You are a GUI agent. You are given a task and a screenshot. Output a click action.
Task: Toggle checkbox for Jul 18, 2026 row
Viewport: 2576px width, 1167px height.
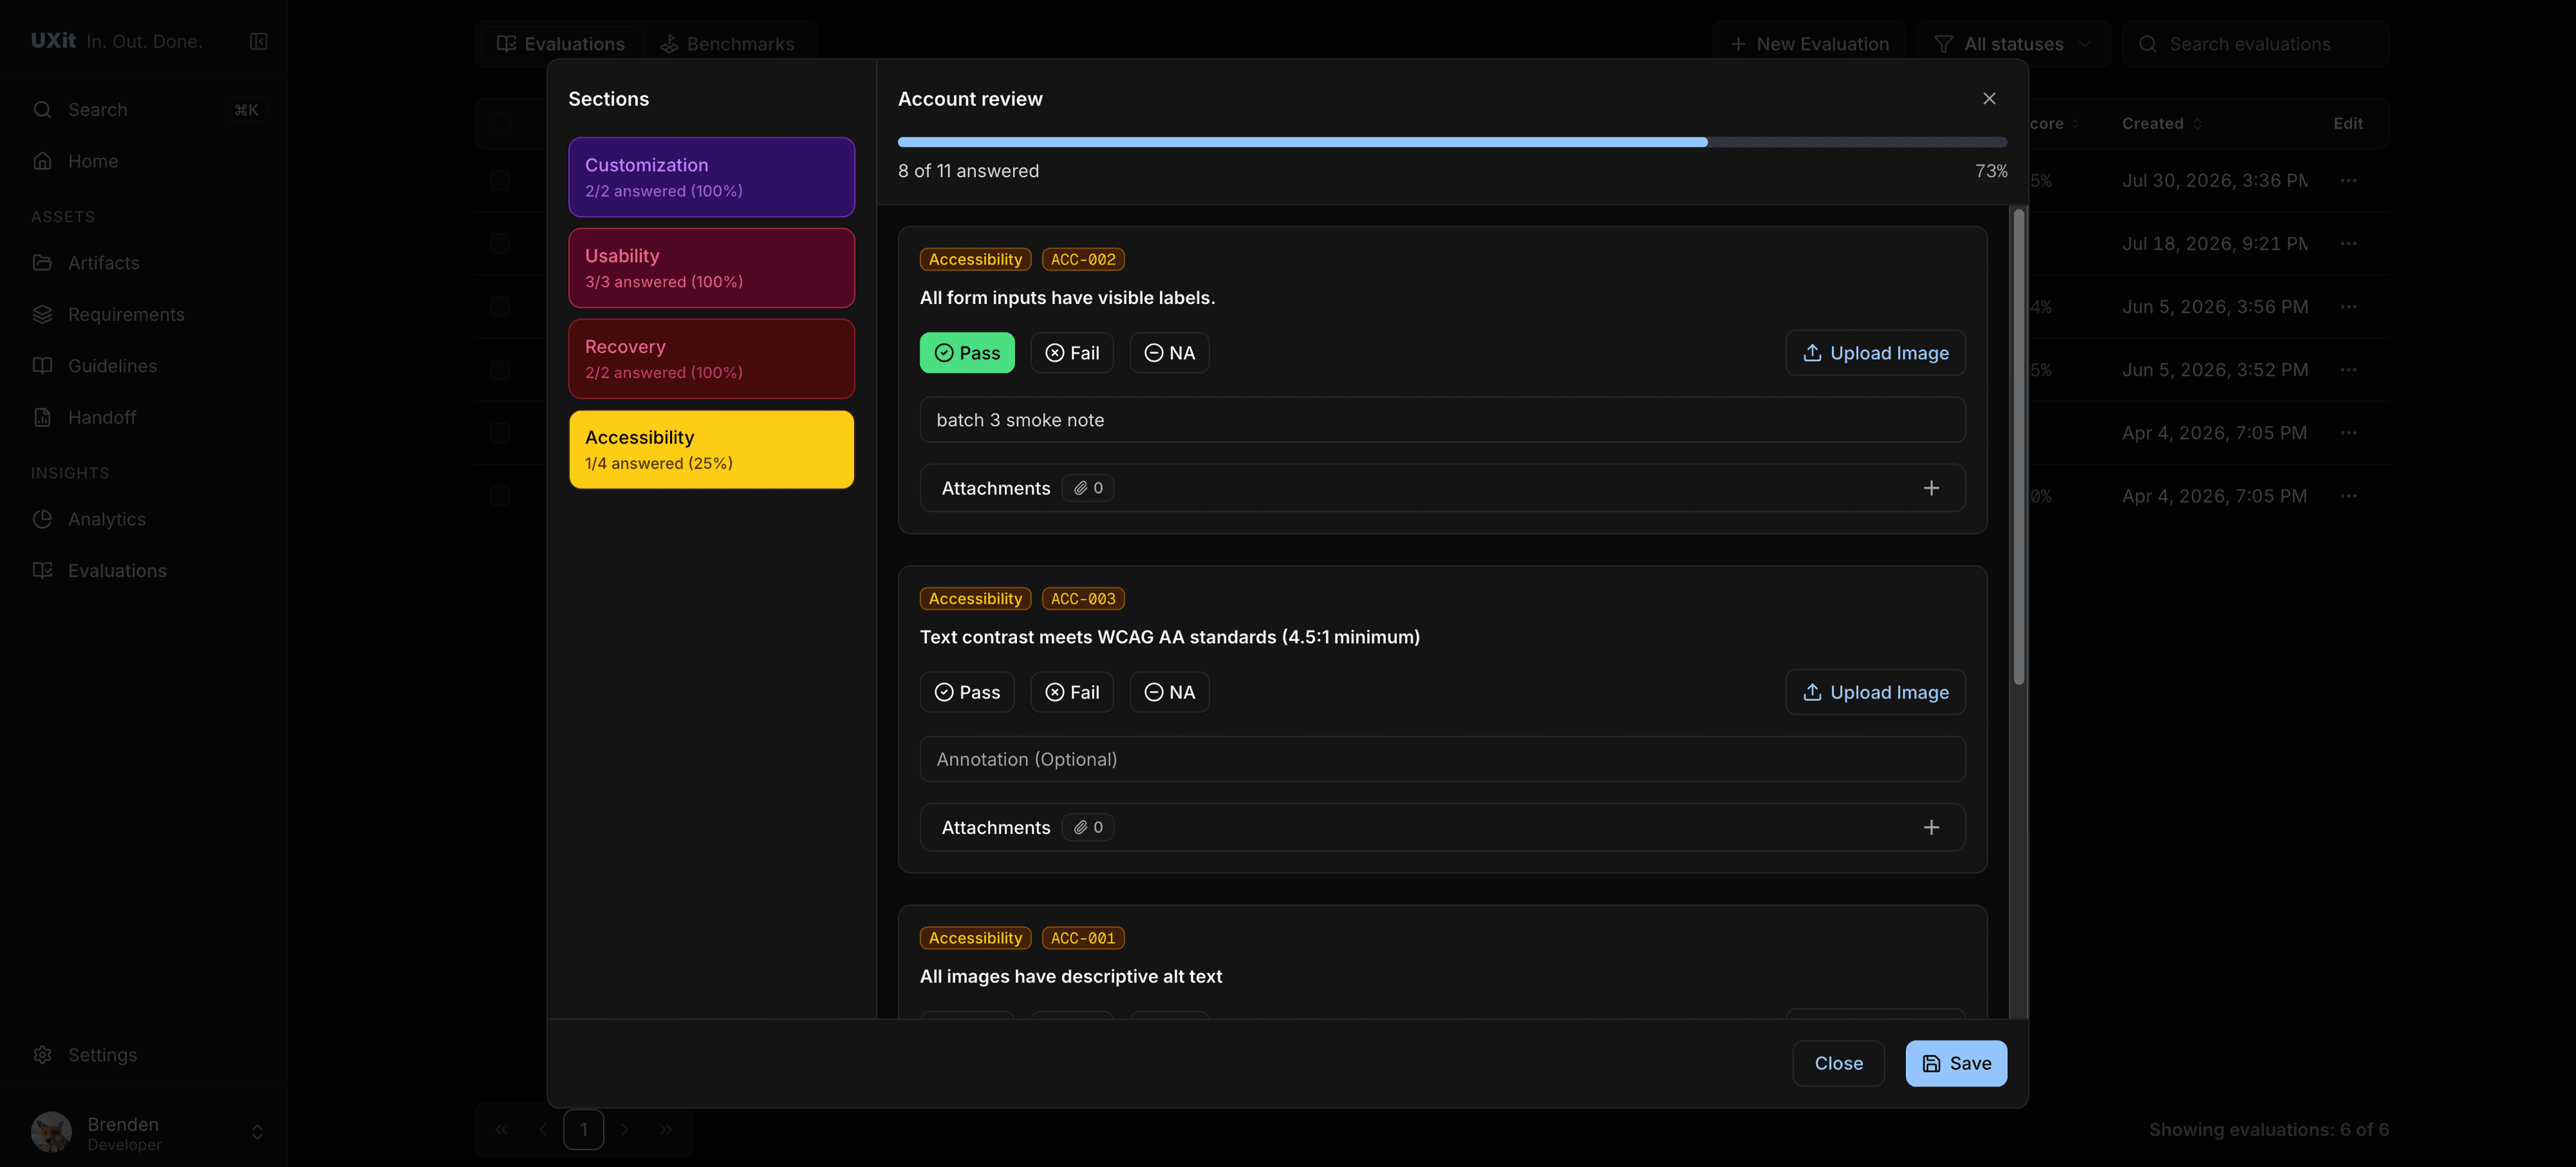click(501, 244)
